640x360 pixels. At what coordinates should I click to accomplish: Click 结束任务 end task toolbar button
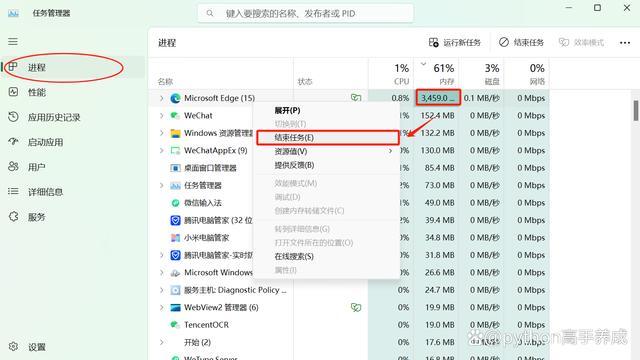(x=521, y=42)
